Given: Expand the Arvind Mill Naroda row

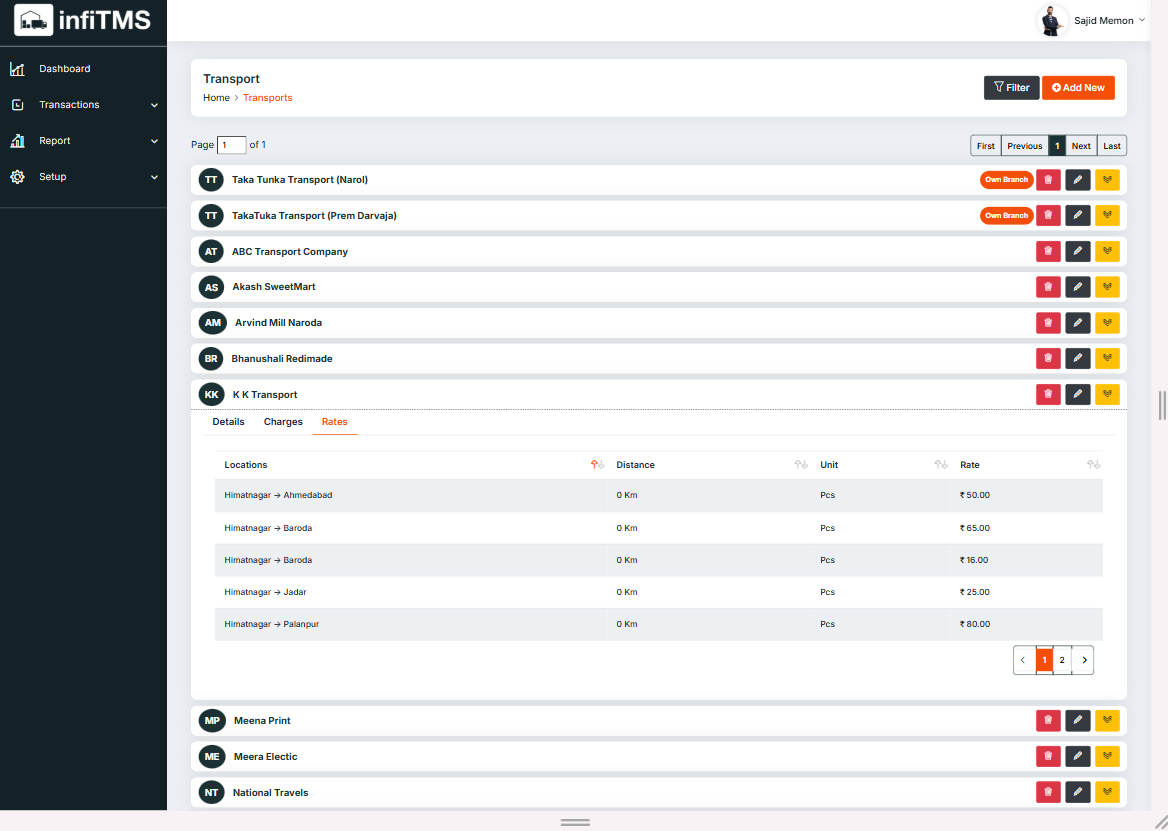Looking at the screenshot, I should tap(1107, 323).
